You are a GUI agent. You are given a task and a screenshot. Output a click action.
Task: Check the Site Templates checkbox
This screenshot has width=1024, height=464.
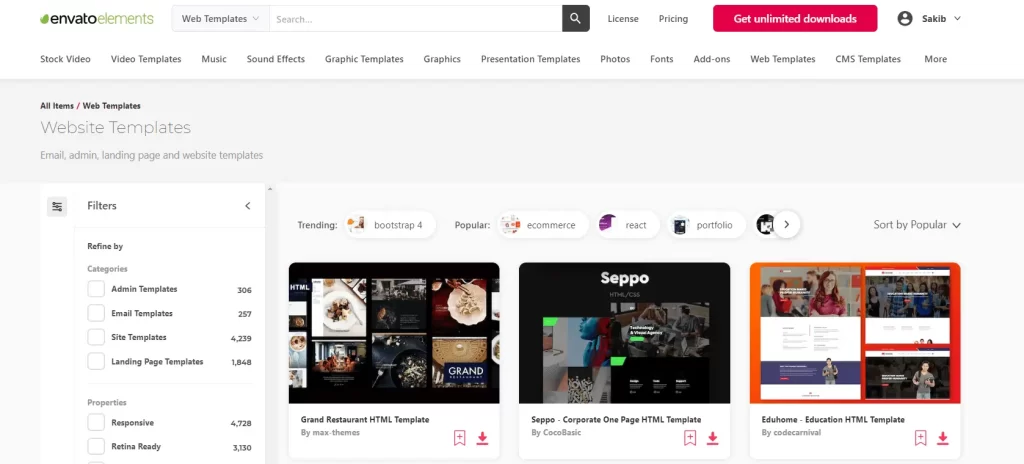point(96,338)
